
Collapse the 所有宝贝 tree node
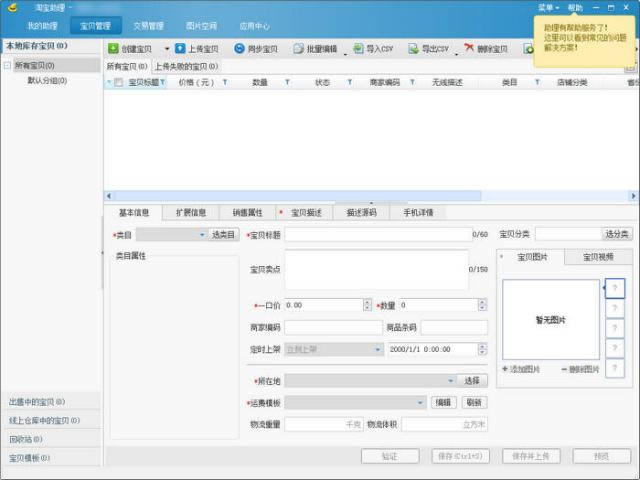pos(8,66)
